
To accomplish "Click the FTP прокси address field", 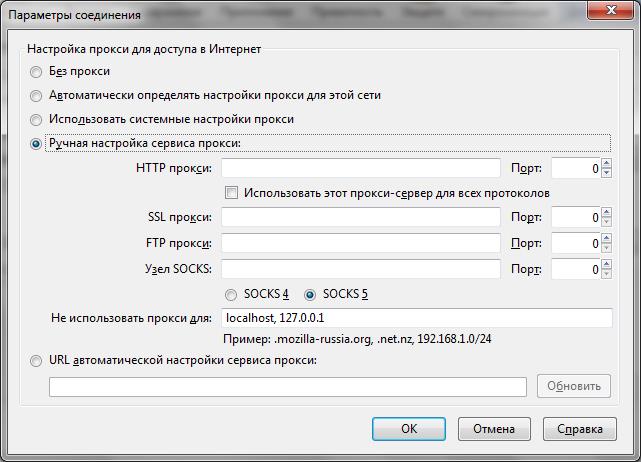I will pos(360,243).
